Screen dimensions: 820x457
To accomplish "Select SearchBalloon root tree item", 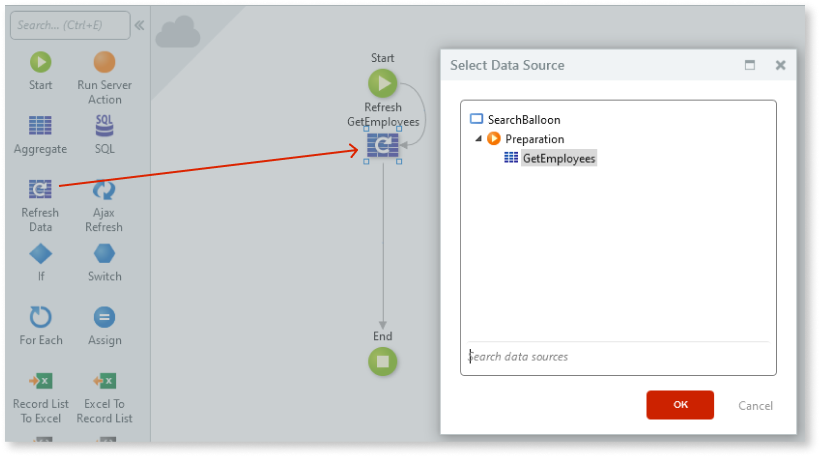I will (523, 119).
